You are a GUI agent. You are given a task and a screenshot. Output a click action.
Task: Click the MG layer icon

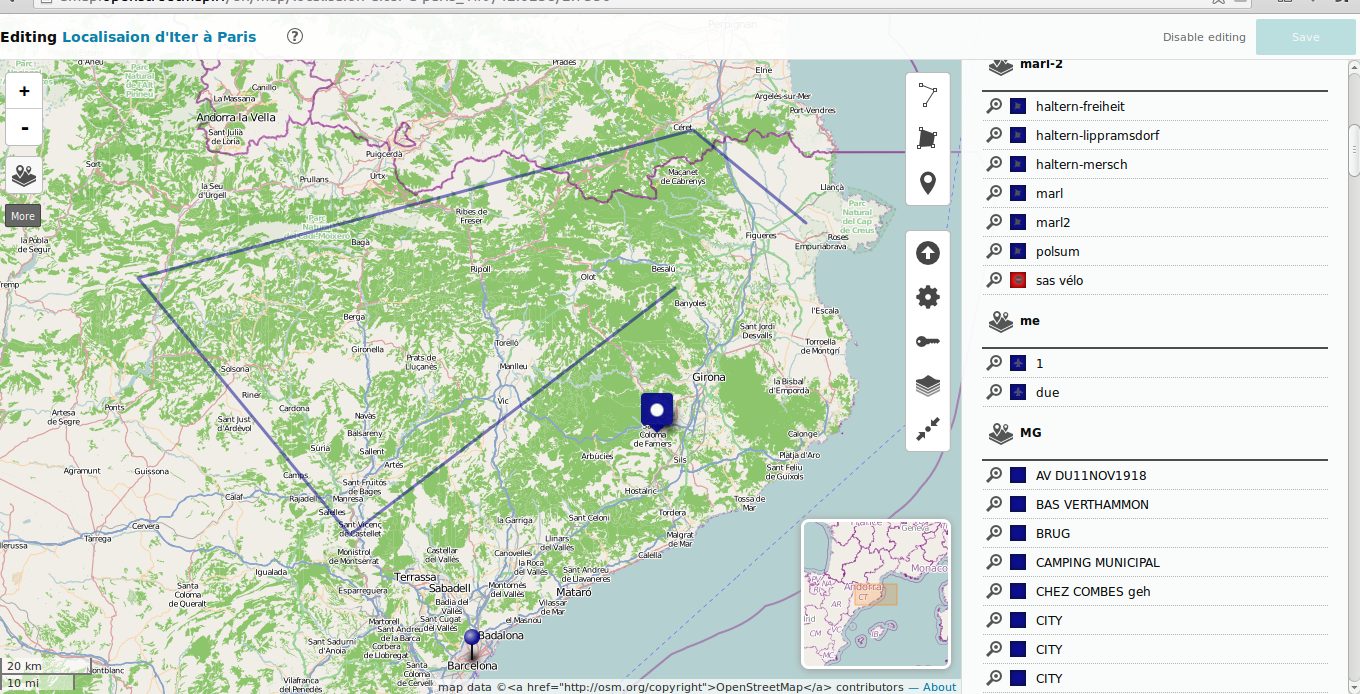click(x=1001, y=433)
